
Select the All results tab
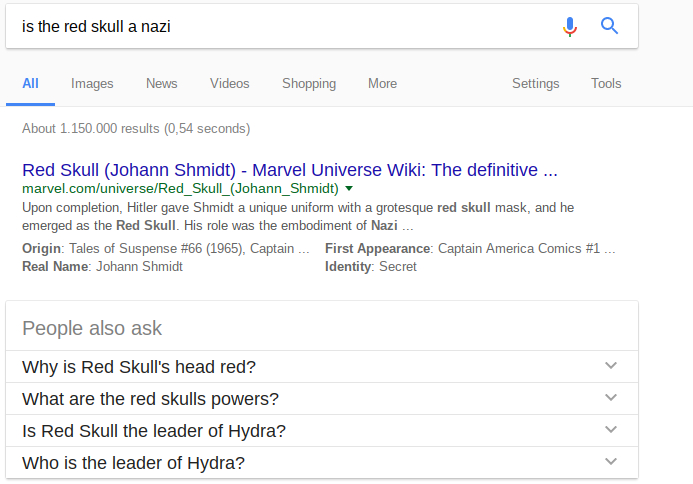30,84
